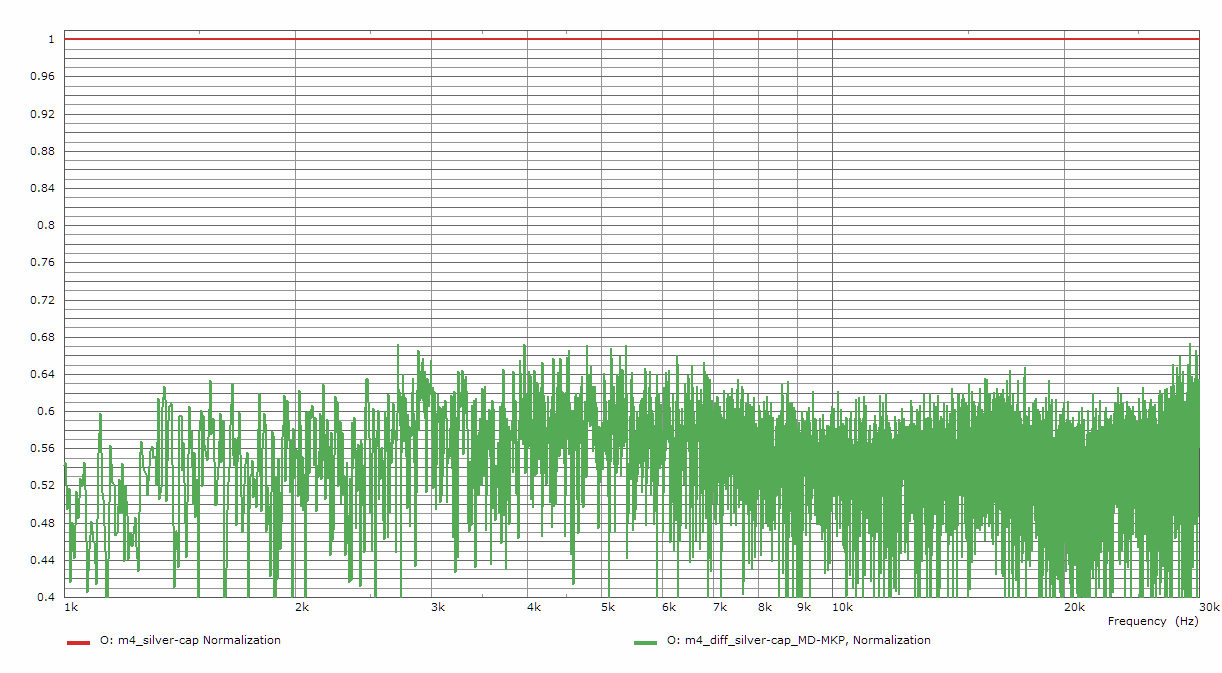Click the 20k frequency axis label

pos(1074,607)
